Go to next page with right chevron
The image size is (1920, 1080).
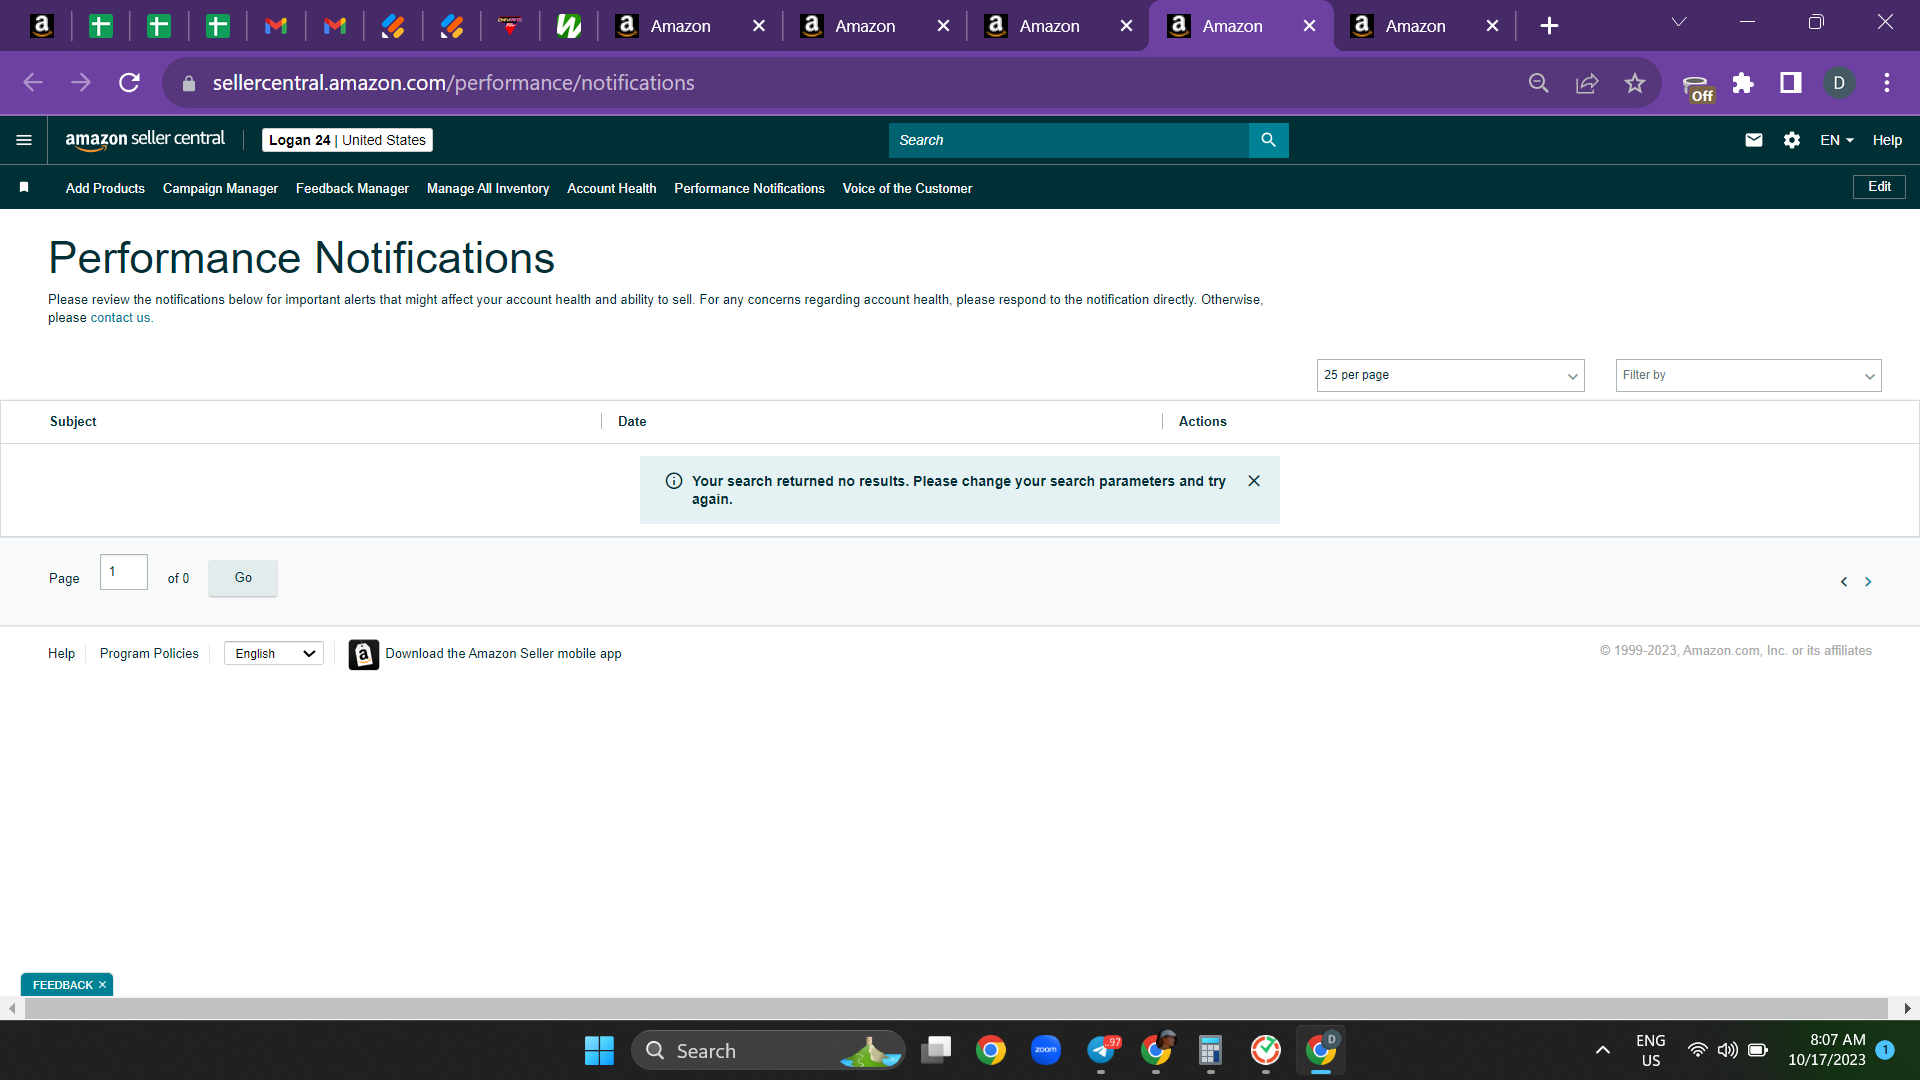click(x=1868, y=582)
